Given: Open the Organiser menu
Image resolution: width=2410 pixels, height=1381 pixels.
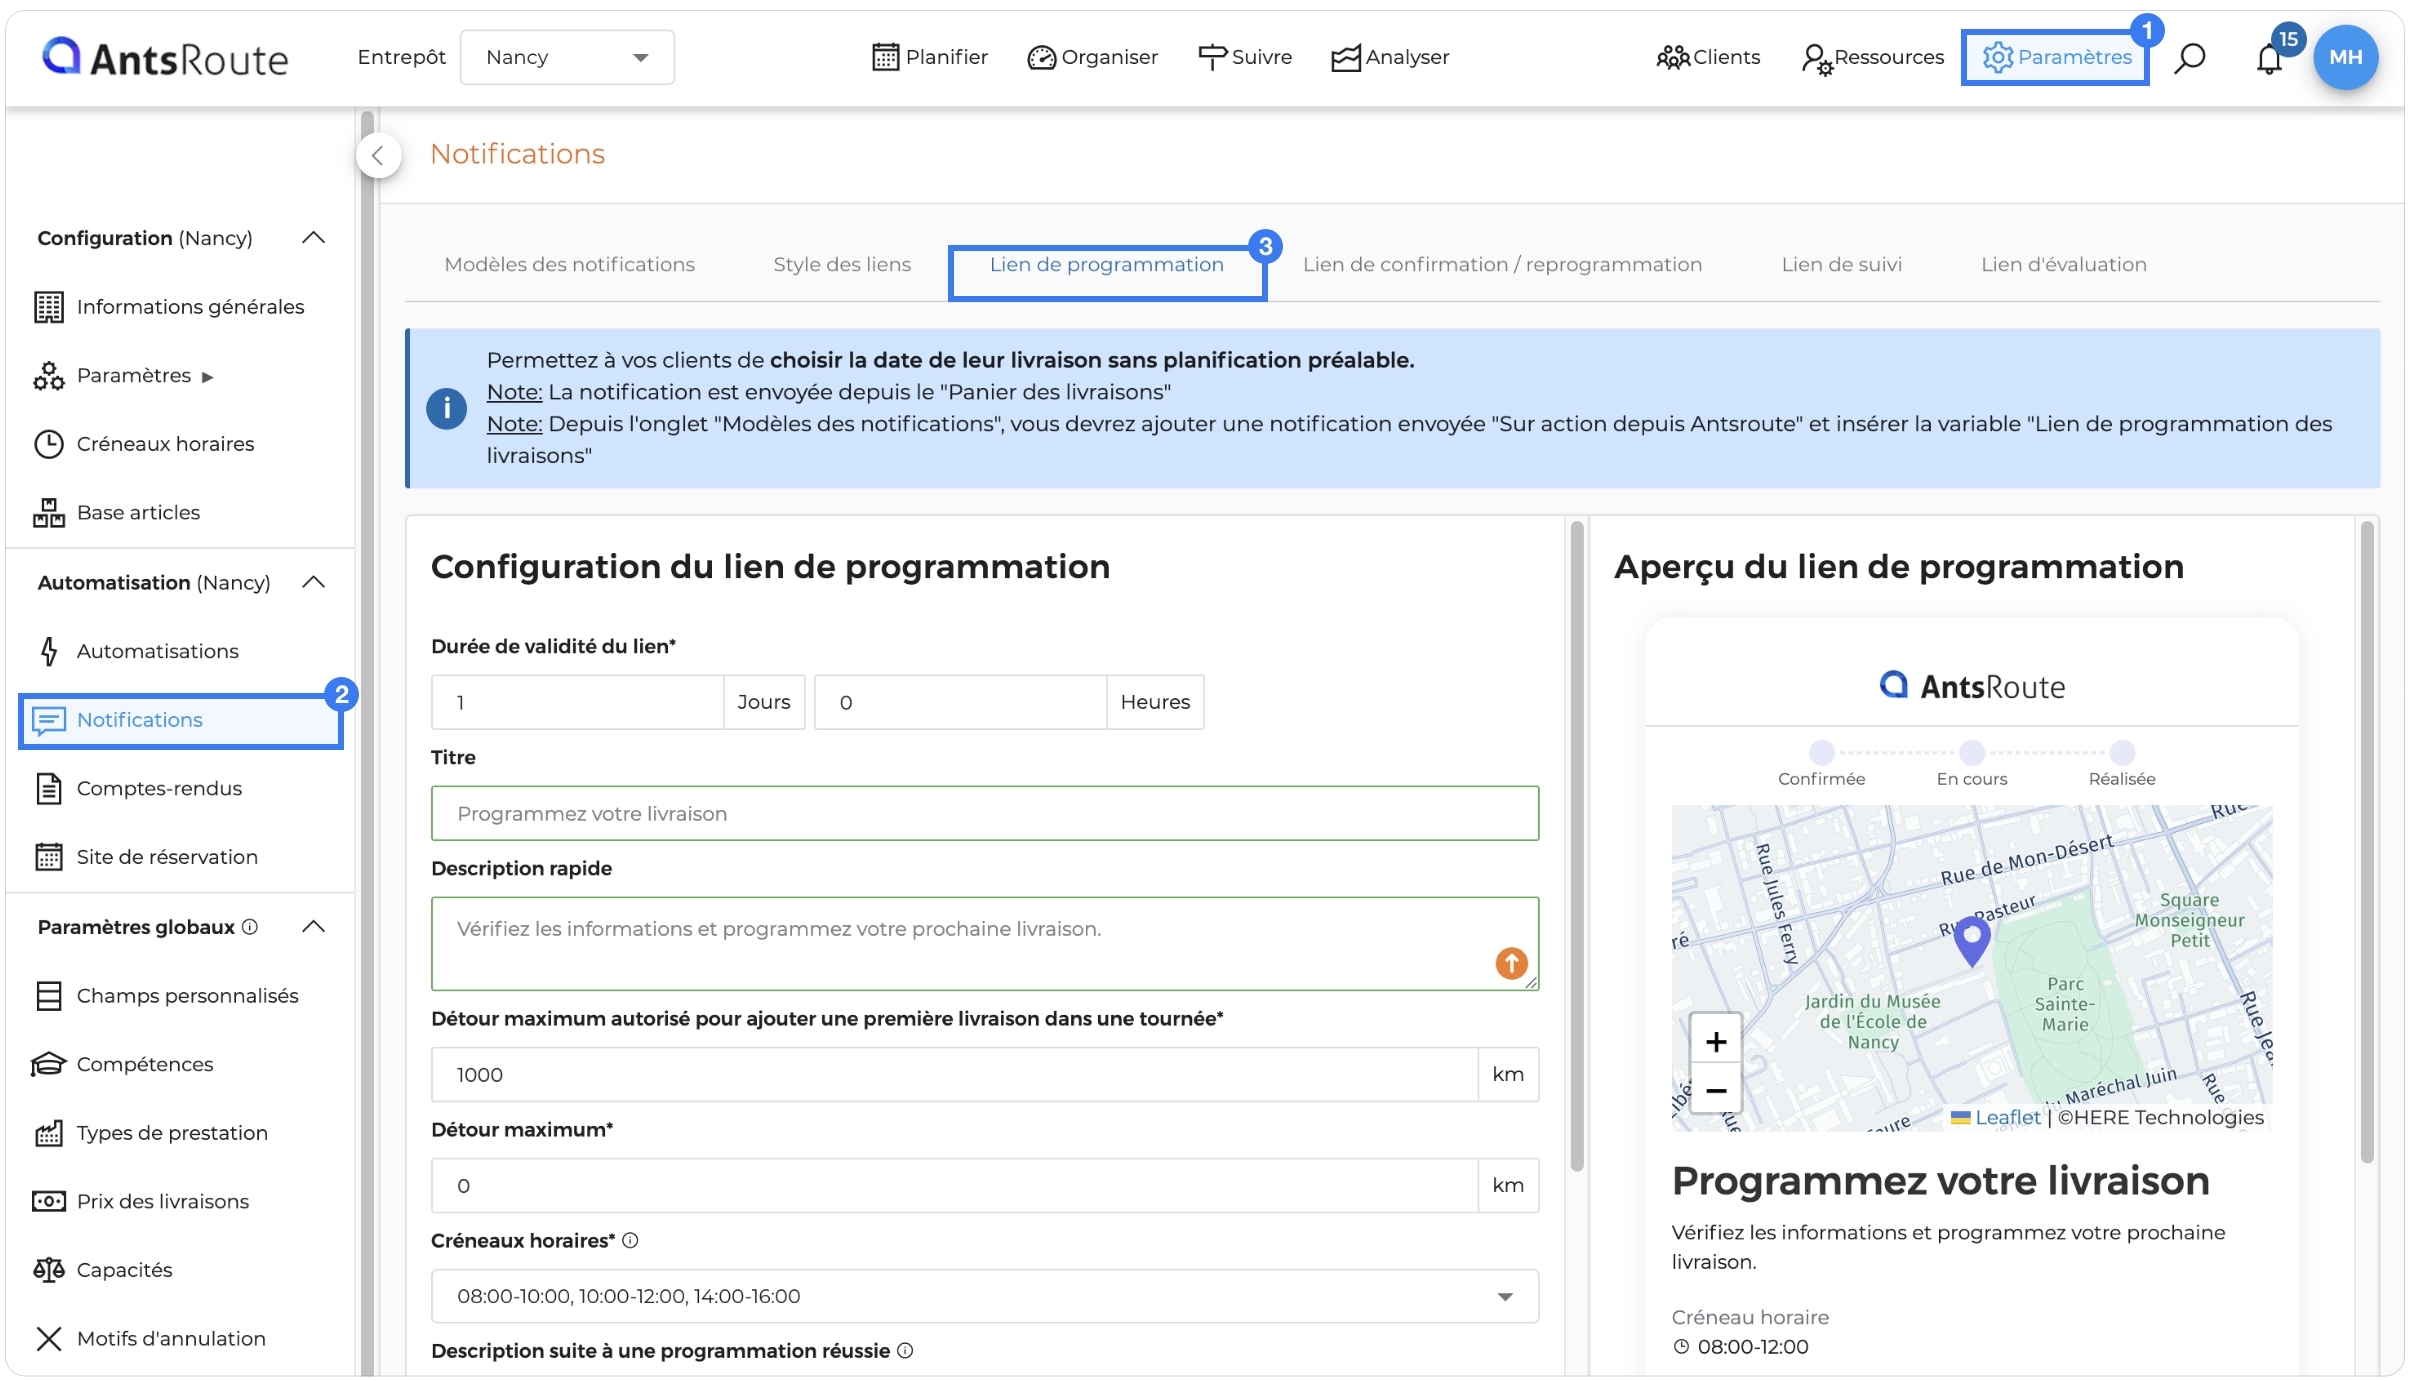Looking at the screenshot, I should click(1092, 57).
